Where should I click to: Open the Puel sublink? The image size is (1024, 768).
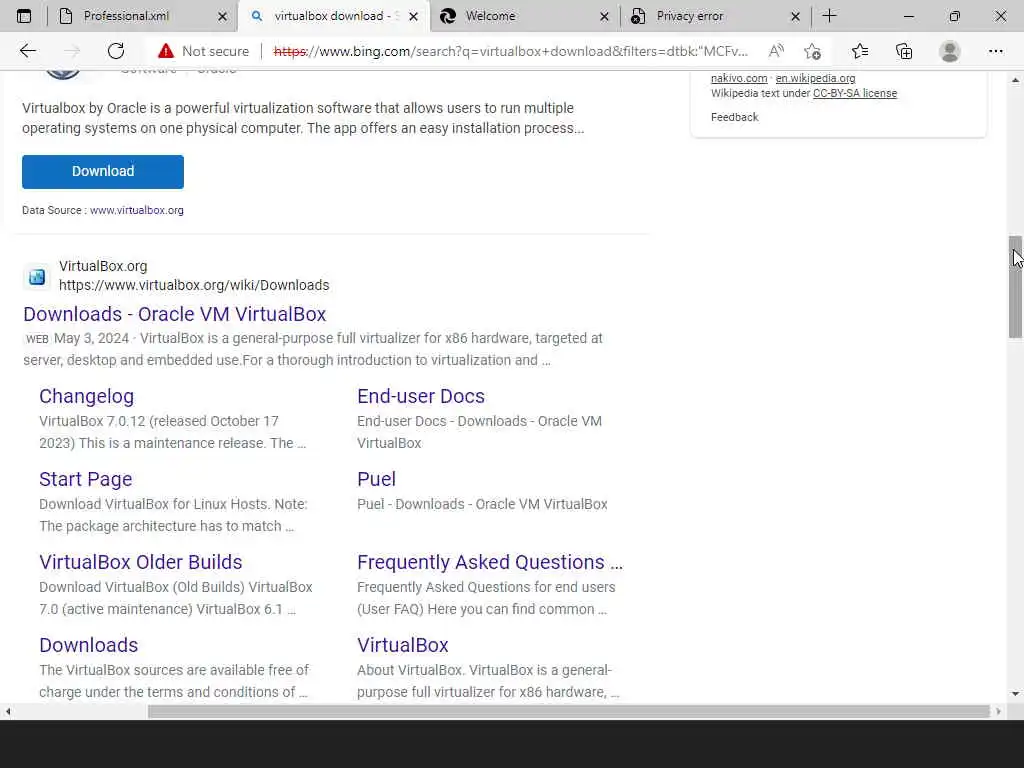coord(376,479)
